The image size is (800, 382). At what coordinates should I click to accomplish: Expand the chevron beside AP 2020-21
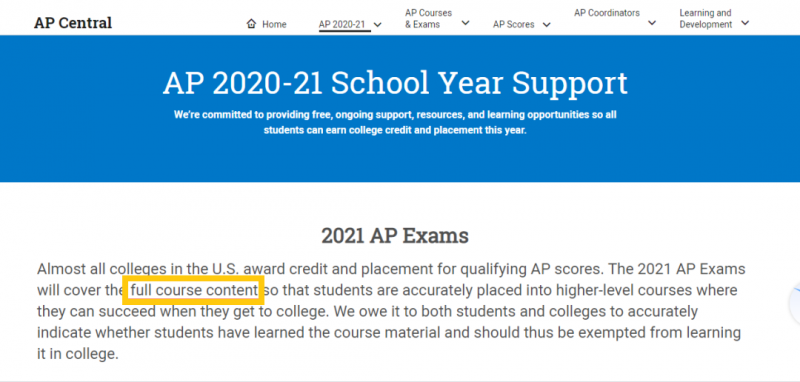tap(378, 24)
